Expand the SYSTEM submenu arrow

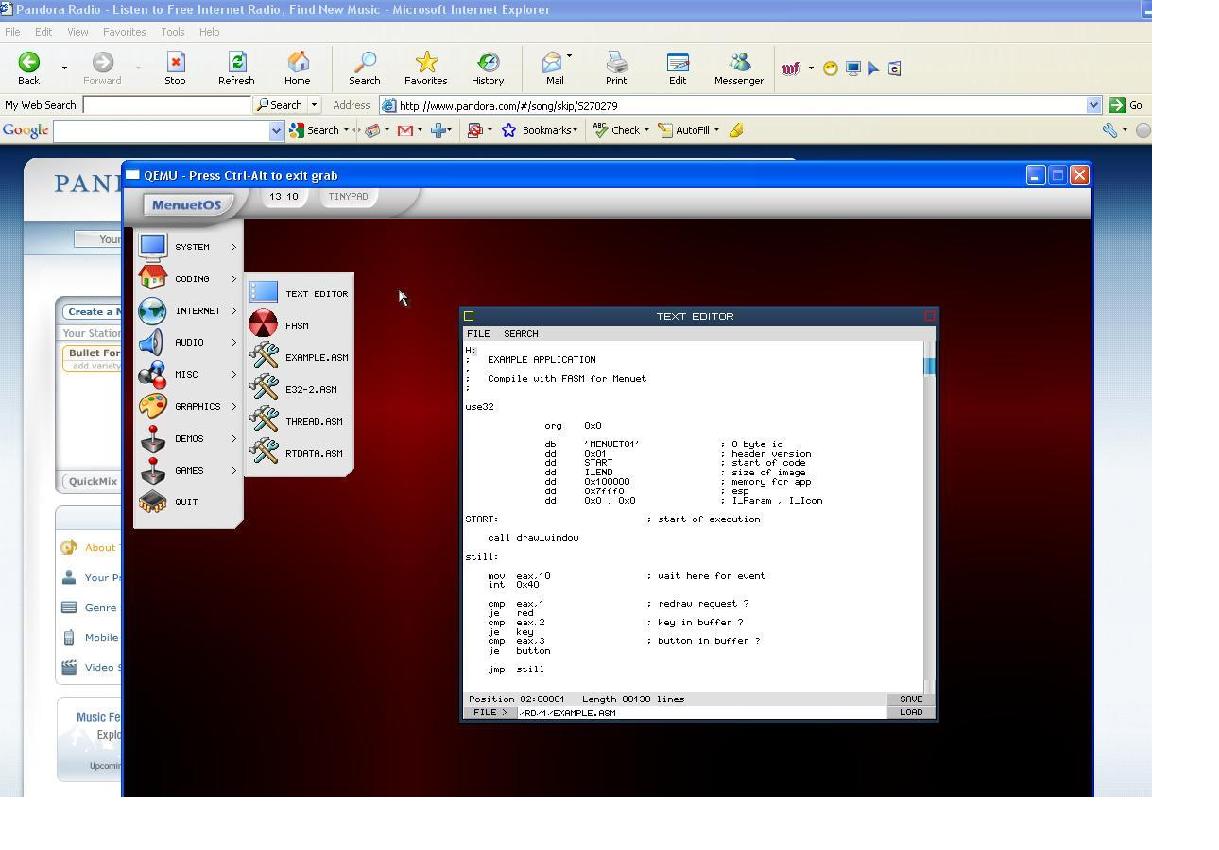point(234,247)
